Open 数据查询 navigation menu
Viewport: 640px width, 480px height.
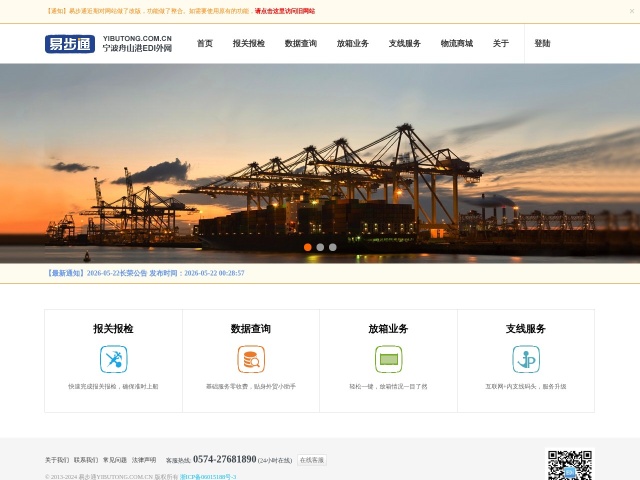pos(301,43)
